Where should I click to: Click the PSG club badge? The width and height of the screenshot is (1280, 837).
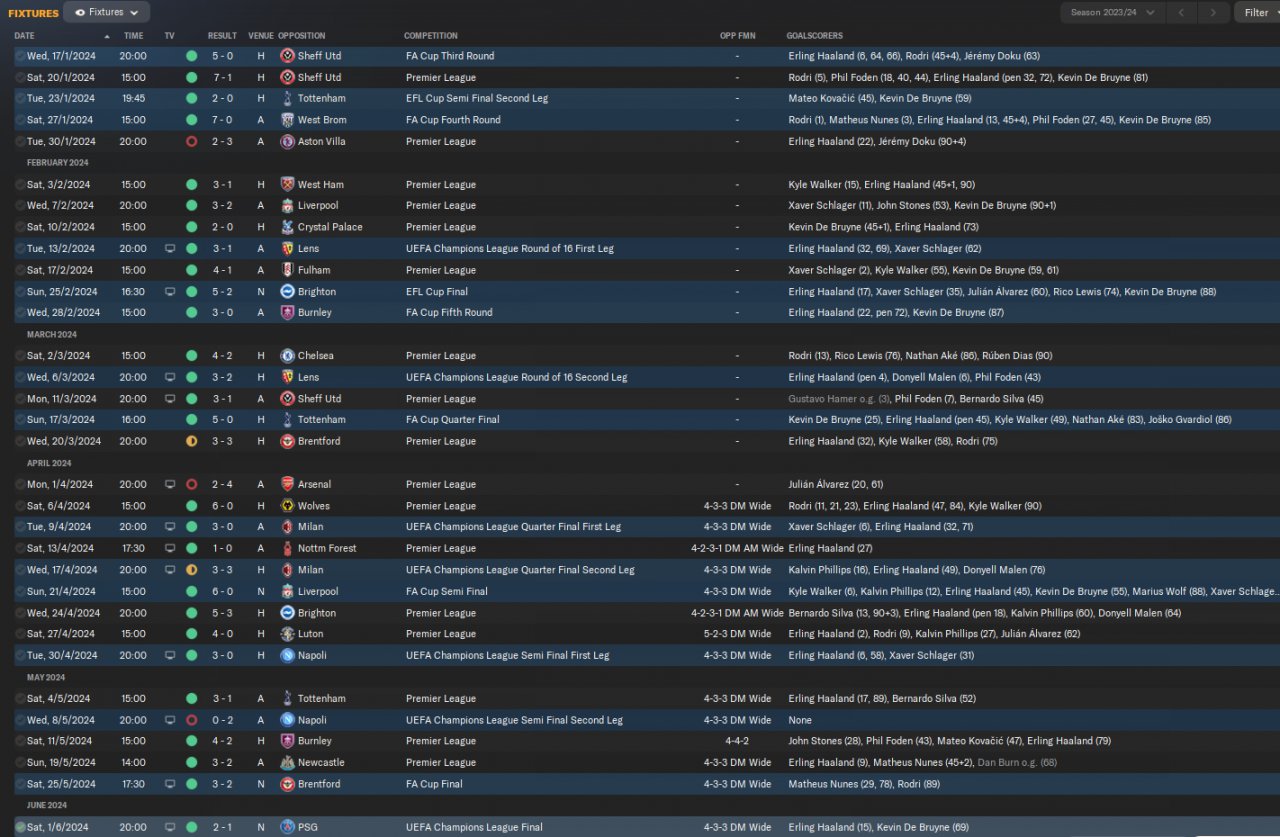point(288,827)
